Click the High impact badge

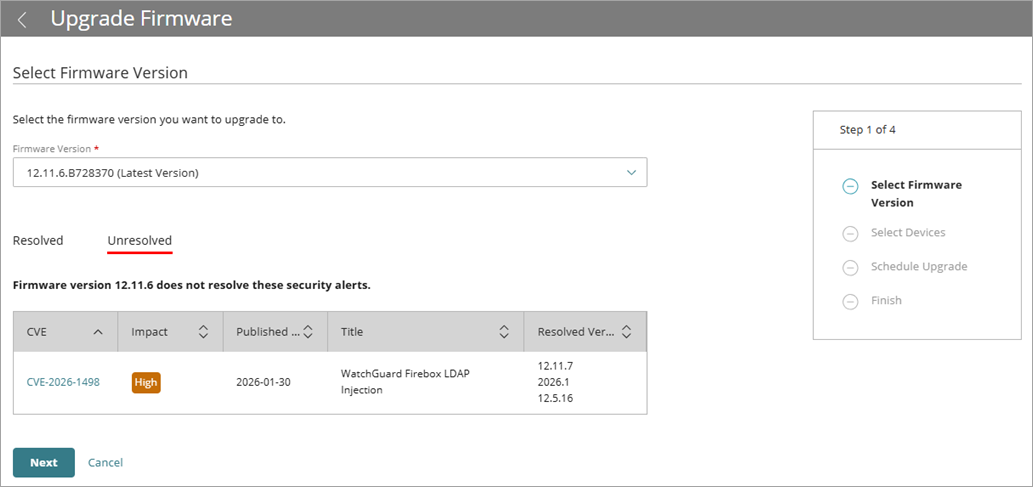[x=146, y=383]
